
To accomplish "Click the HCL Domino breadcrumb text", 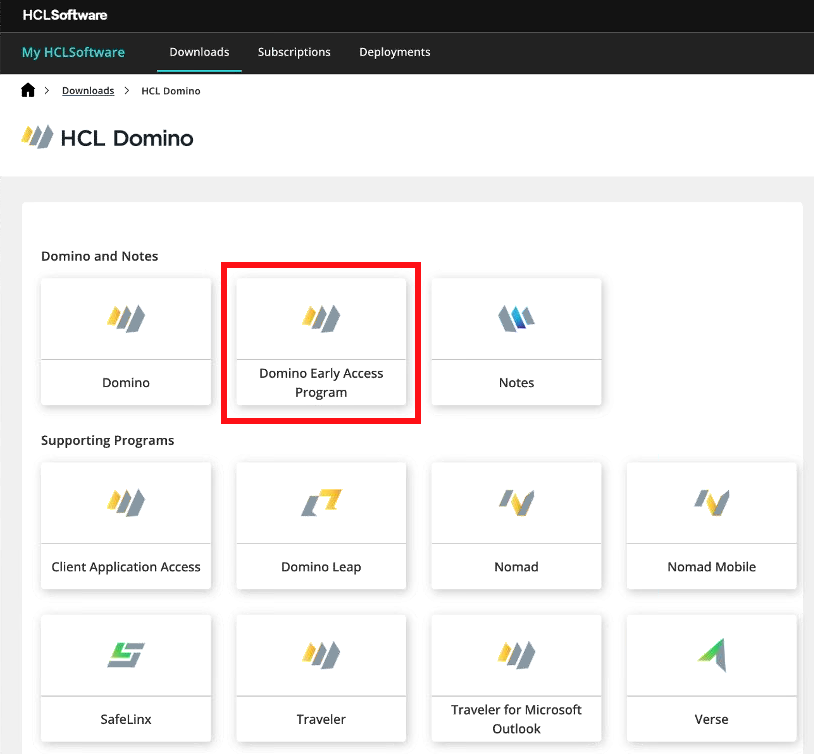I will (x=171, y=91).
